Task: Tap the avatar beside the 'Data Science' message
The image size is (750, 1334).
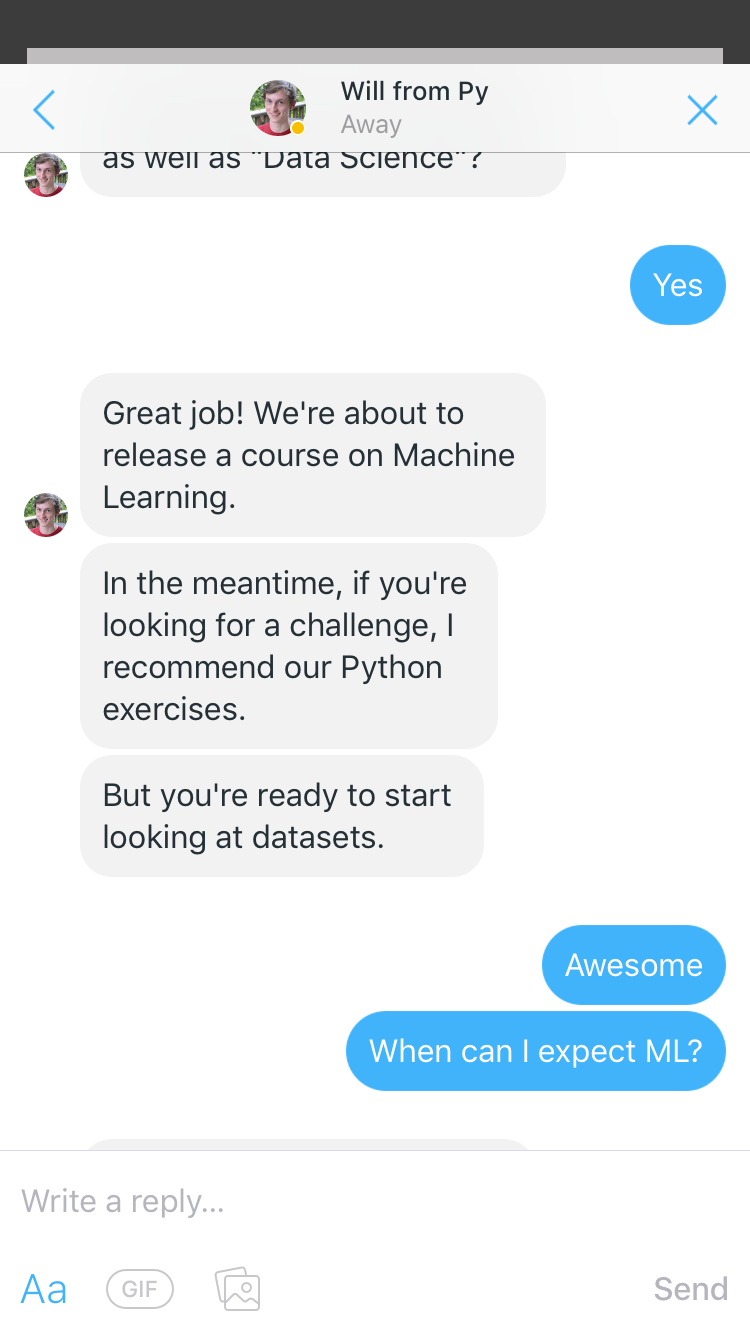Action: (46, 175)
